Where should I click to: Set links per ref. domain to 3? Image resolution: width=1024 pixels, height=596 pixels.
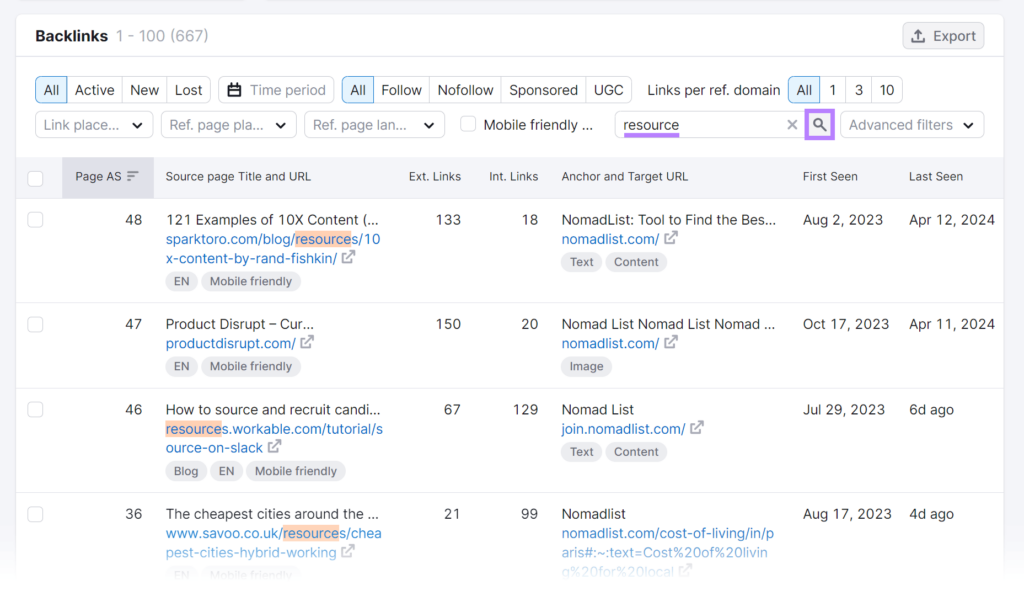point(859,90)
